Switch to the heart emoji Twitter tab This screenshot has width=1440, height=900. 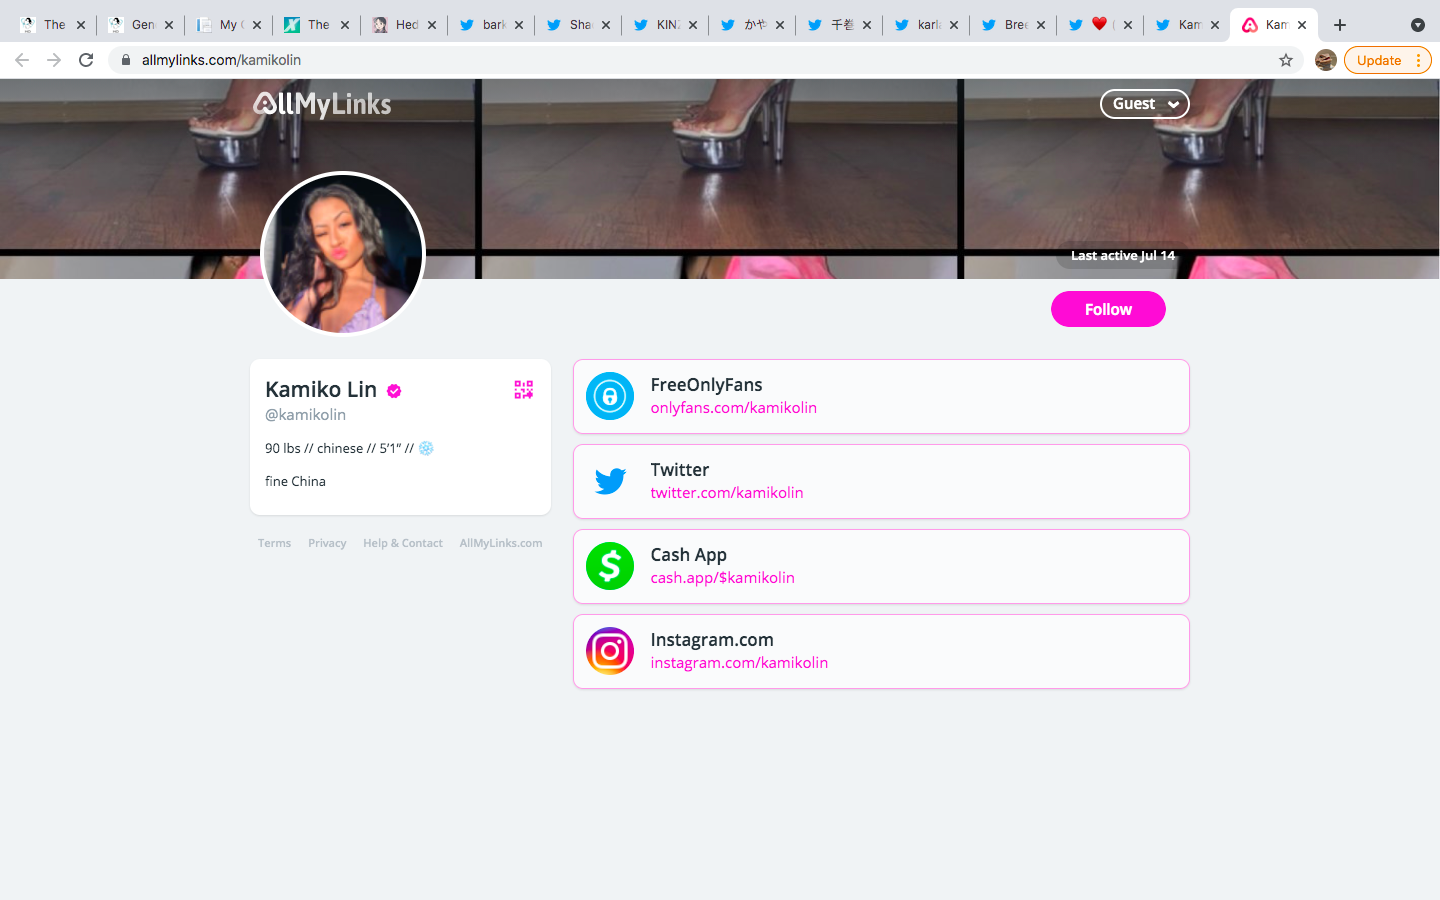(x=1098, y=25)
